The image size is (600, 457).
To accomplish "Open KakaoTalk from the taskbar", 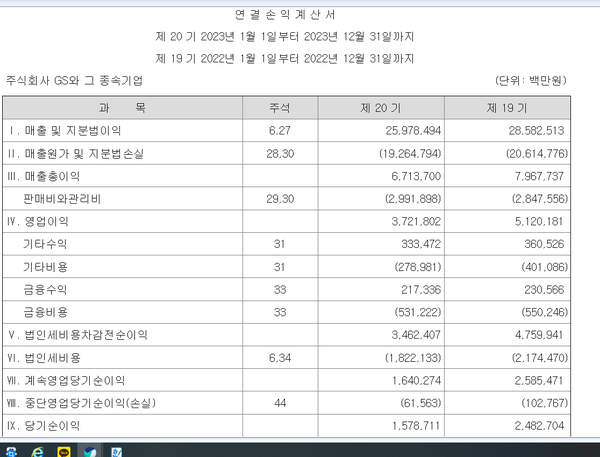I will point(64,452).
